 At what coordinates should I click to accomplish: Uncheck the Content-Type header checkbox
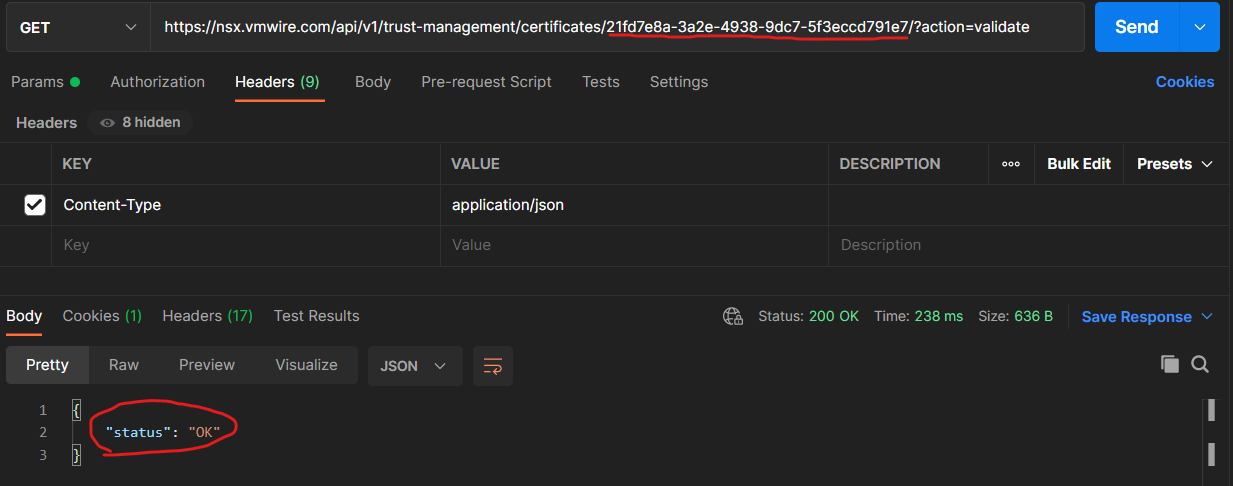(35, 205)
